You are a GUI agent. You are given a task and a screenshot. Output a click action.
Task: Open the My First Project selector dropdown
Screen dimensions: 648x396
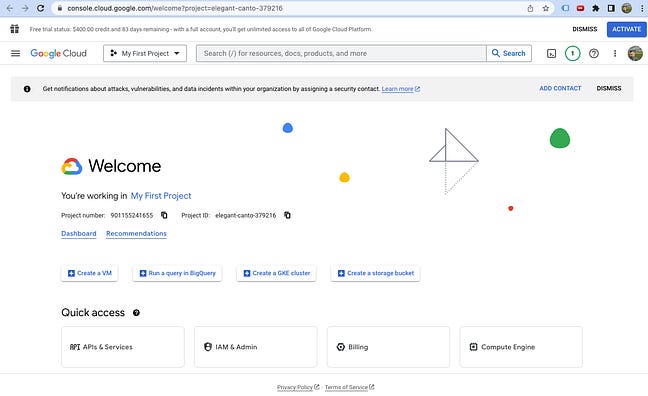coord(145,53)
